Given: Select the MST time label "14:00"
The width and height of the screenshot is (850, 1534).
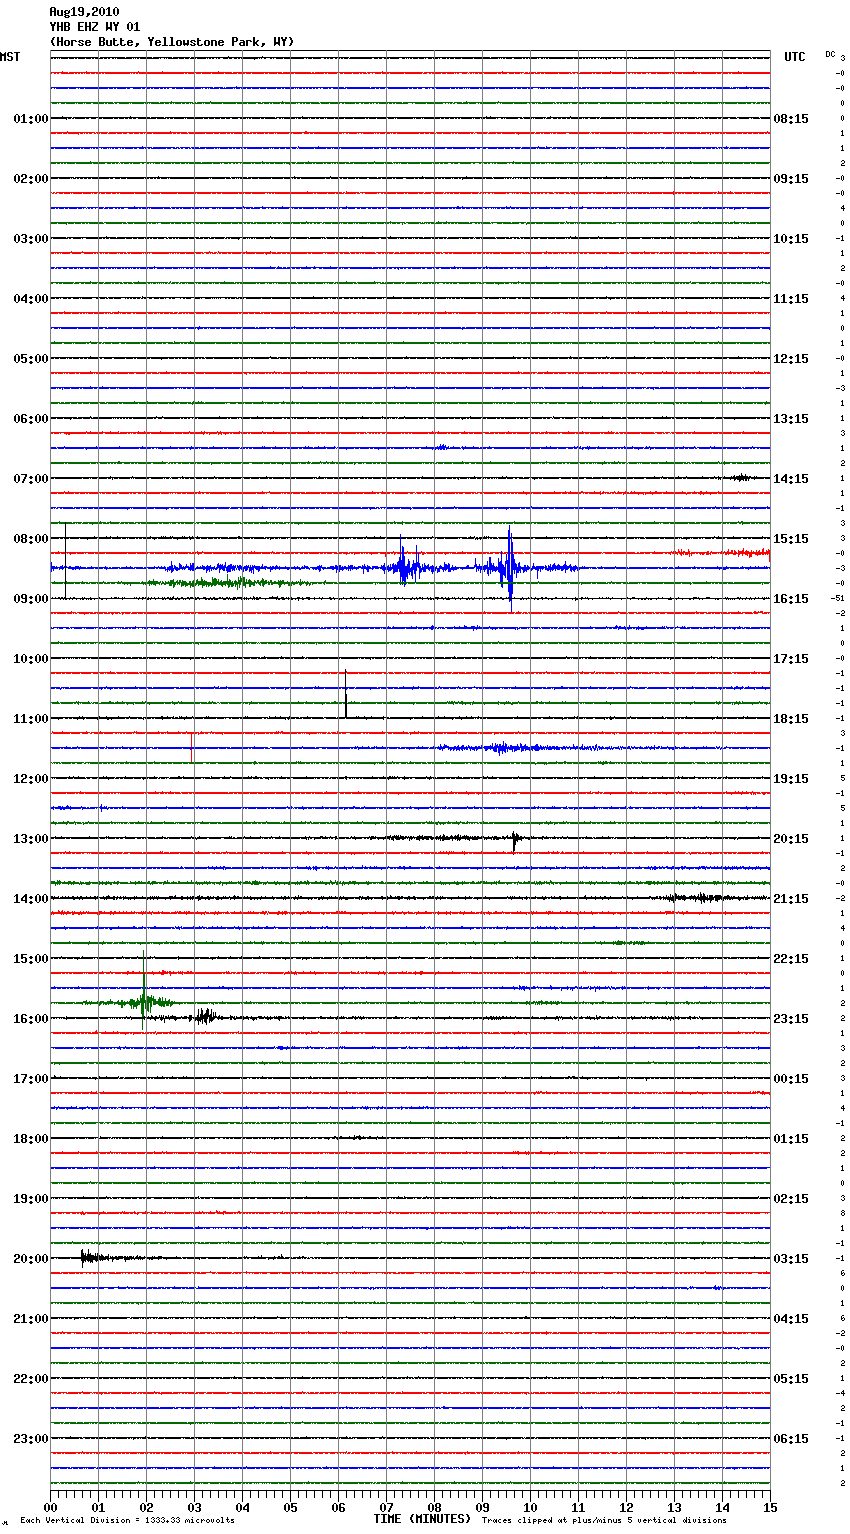Looking at the screenshot, I should pyautogui.click(x=31, y=899).
